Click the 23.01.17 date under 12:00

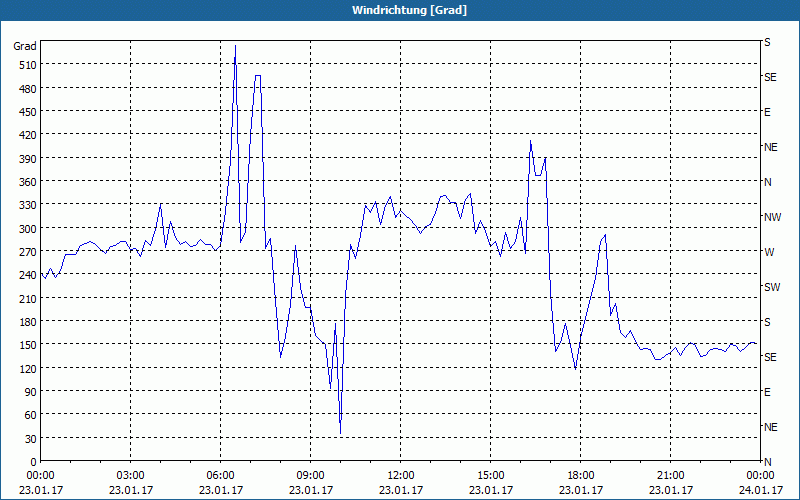tap(401, 490)
